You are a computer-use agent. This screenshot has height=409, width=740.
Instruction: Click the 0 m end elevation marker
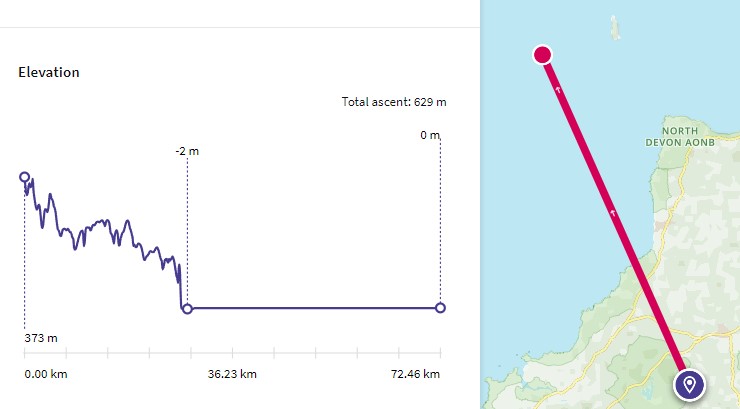[440, 308]
